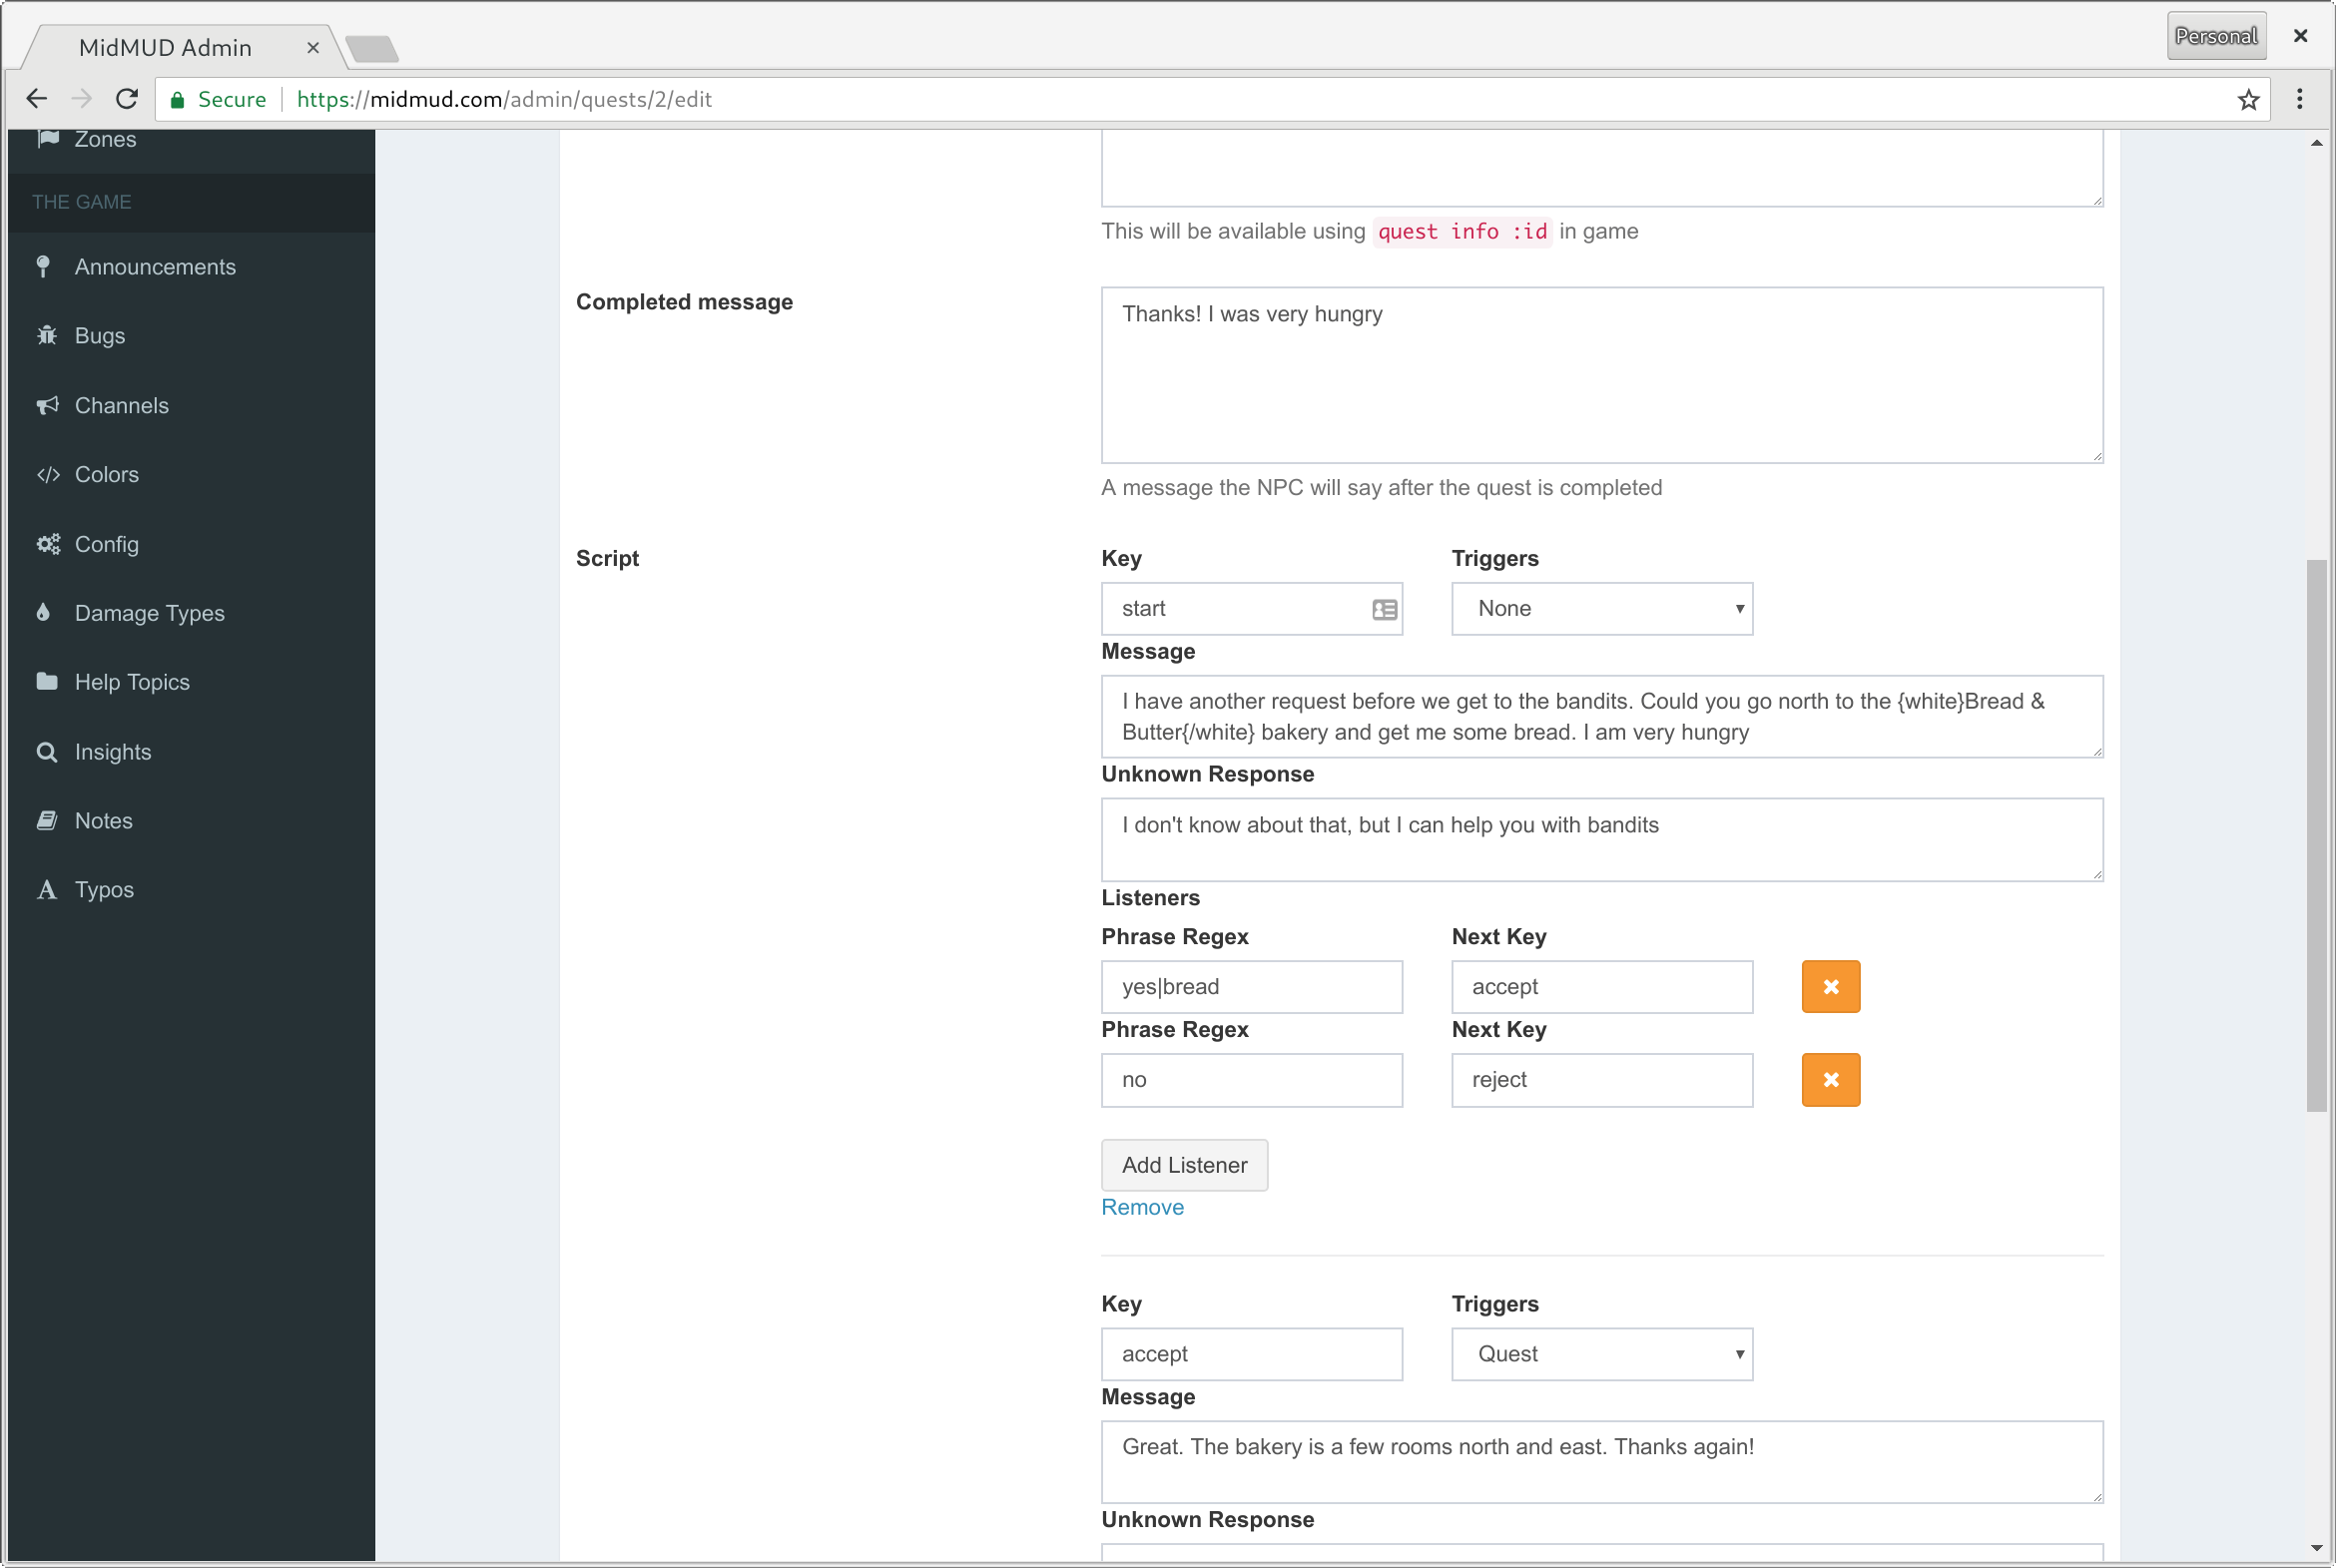Click the Insights icon in sidebar
The image size is (2336, 1568).
47,751
